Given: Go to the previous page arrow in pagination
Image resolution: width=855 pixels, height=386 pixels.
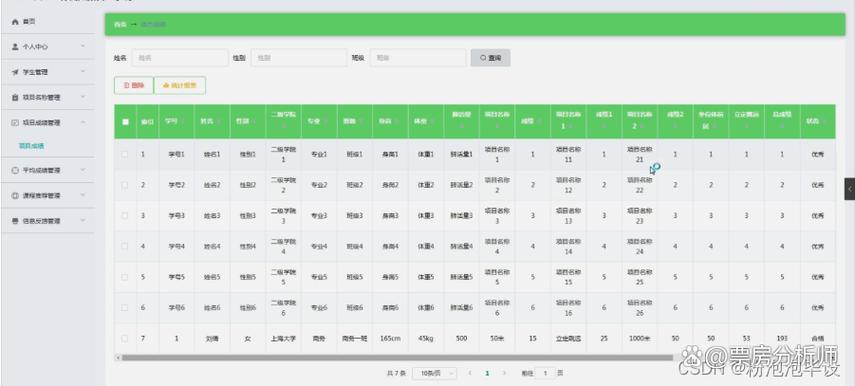Looking at the screenshot, I should pyautogui.click(x=470, y=373).
